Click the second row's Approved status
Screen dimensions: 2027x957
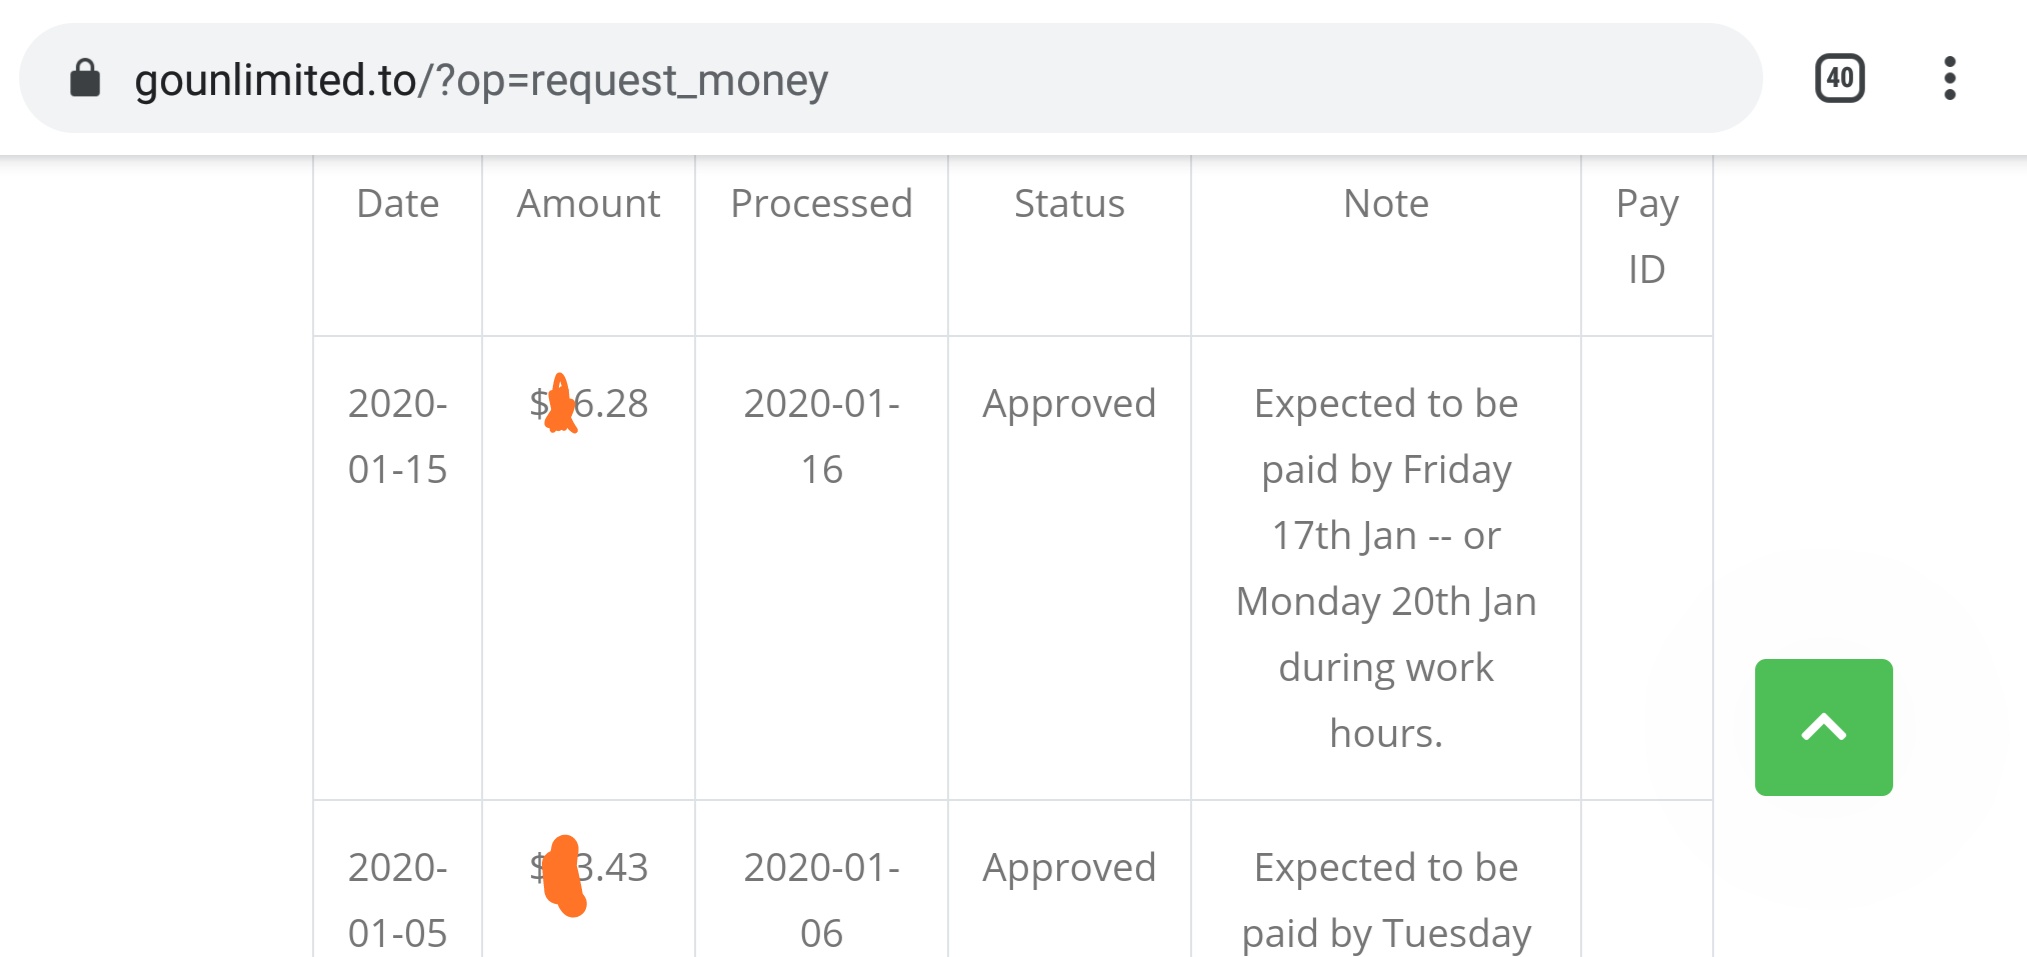click(x=1069, y=868)
